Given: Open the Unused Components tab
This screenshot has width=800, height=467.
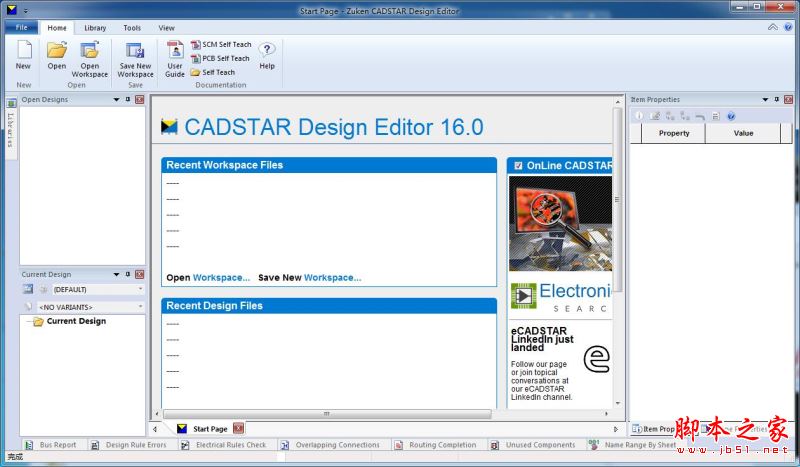Looking at the screenshot, I should tap(533, 445).
